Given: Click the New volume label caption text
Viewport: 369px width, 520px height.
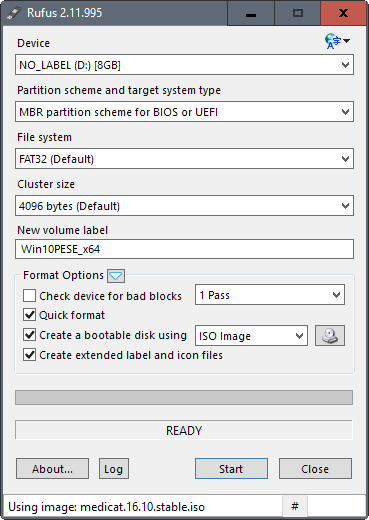Looking at the screenshot, I should pos(63,230).
